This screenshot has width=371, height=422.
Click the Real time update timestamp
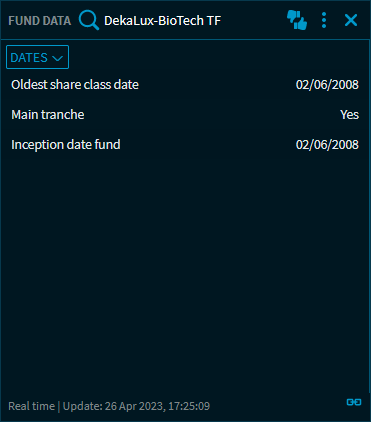[109, 406]
